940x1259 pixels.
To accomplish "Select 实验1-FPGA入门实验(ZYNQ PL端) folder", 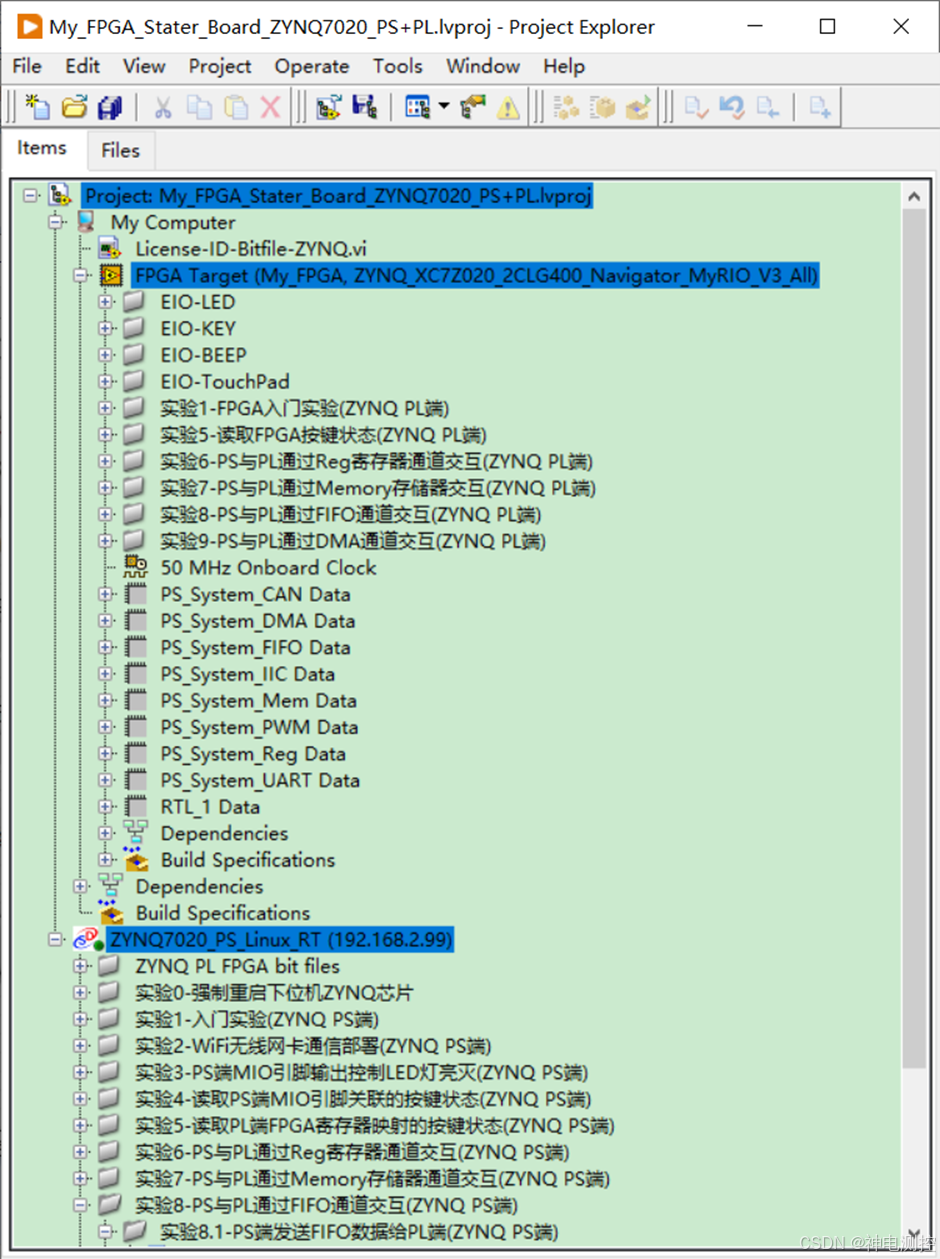I will (305, 408).
